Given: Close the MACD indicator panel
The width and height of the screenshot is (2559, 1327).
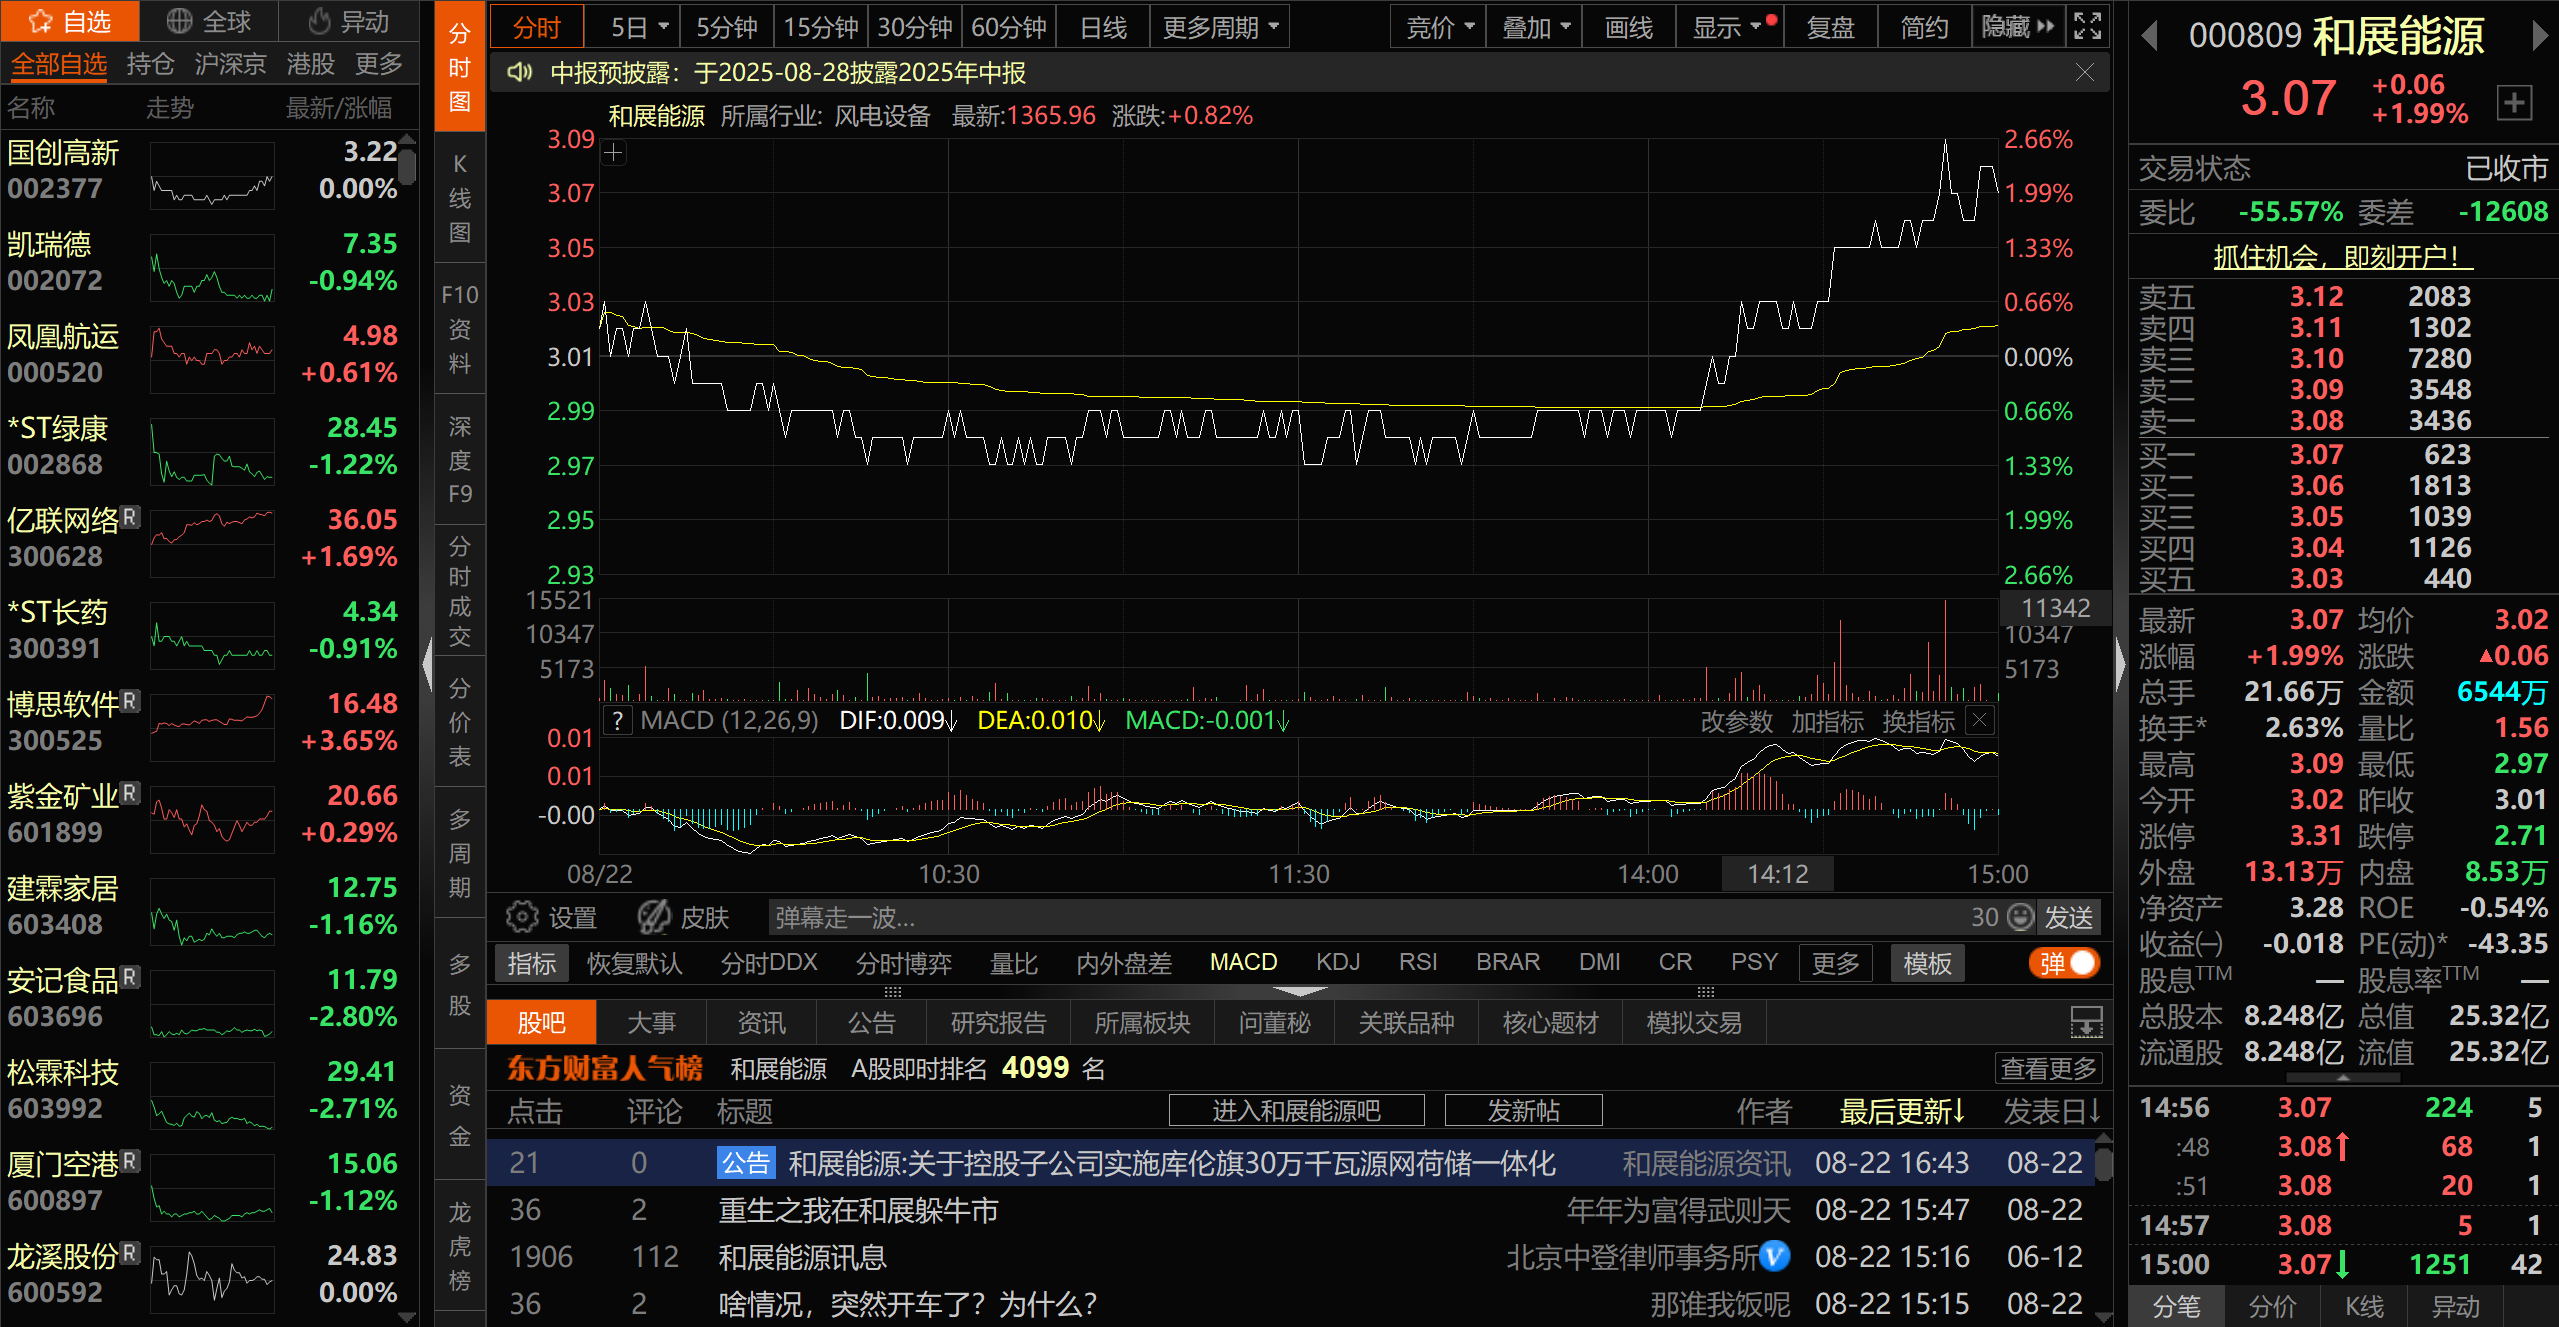Looking at the screenshot, I should (x=1979, y=719).
